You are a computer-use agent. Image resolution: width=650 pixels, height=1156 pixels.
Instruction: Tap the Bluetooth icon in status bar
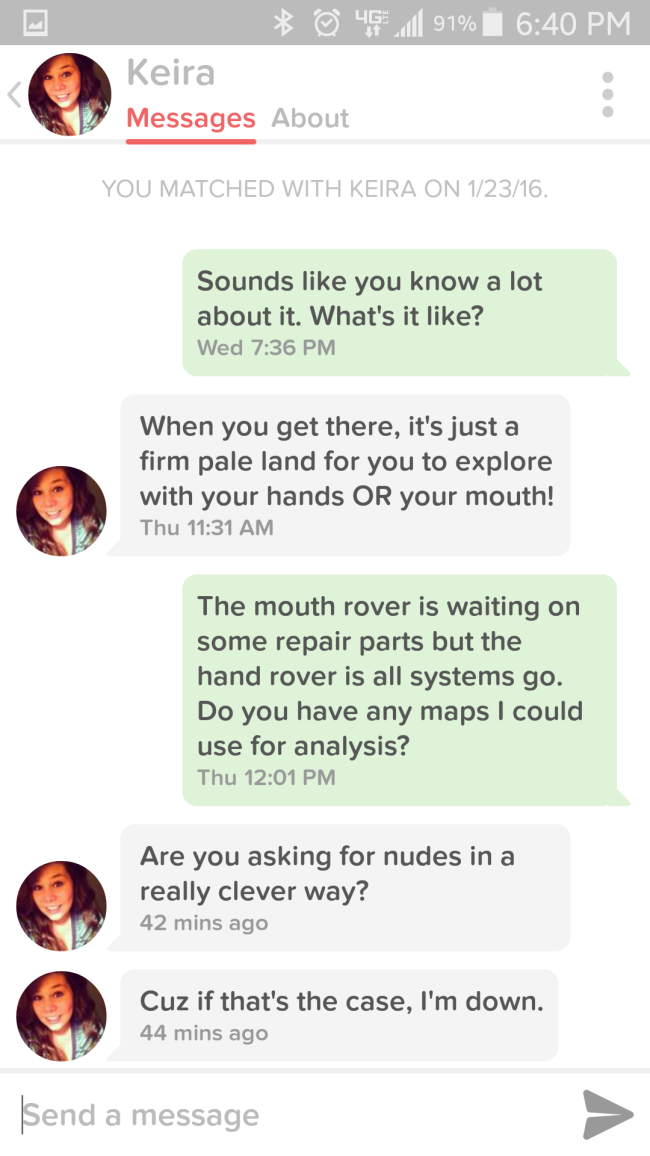pos(284,24)
